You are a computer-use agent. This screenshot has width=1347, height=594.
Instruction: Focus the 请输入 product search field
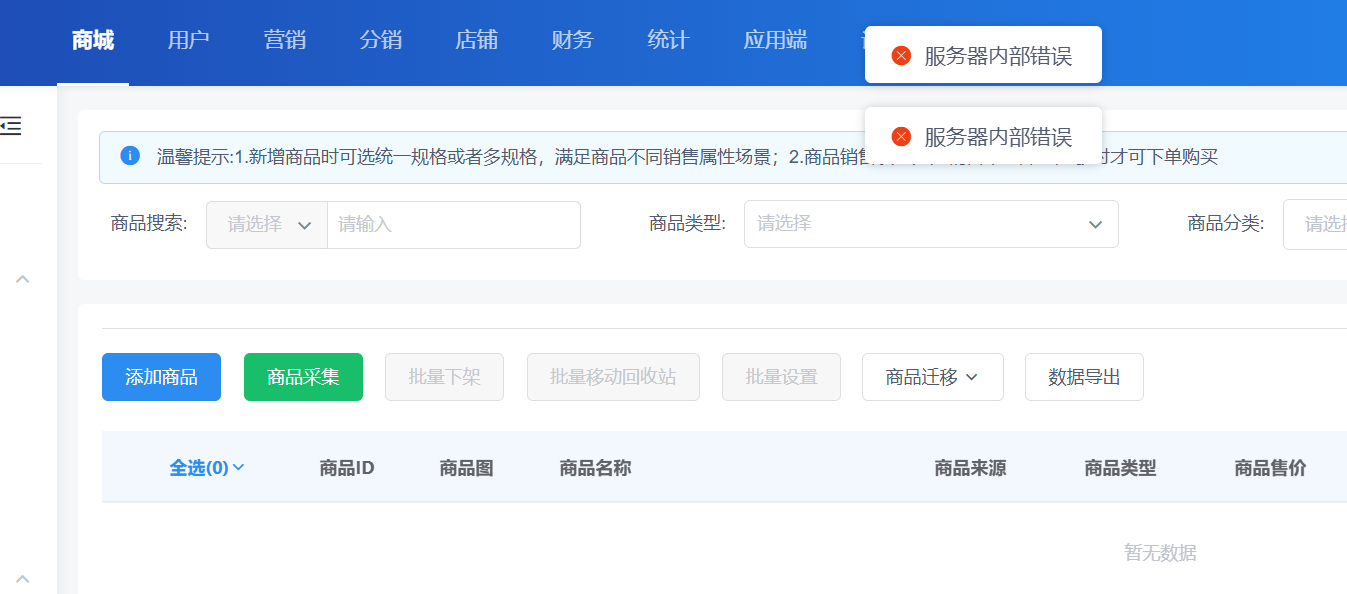[453, 225]
